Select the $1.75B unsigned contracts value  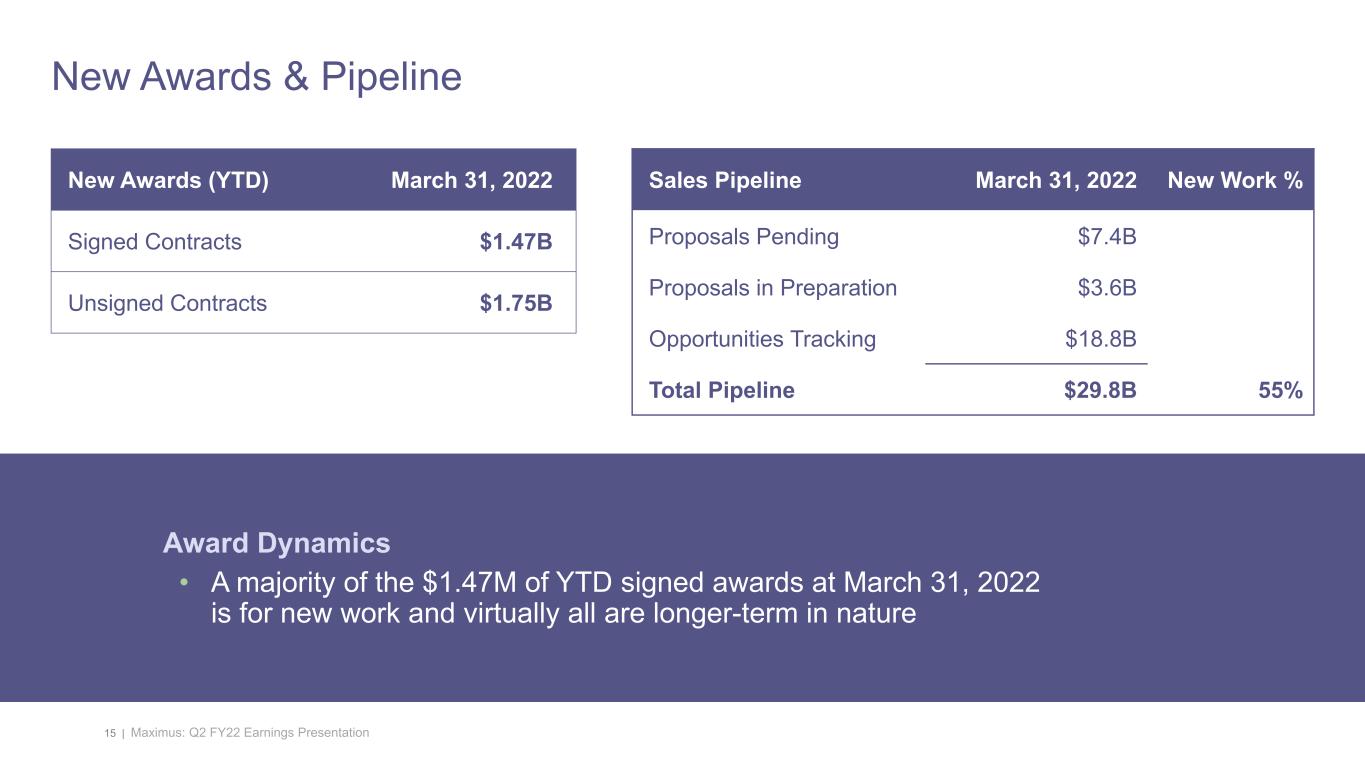515,303
